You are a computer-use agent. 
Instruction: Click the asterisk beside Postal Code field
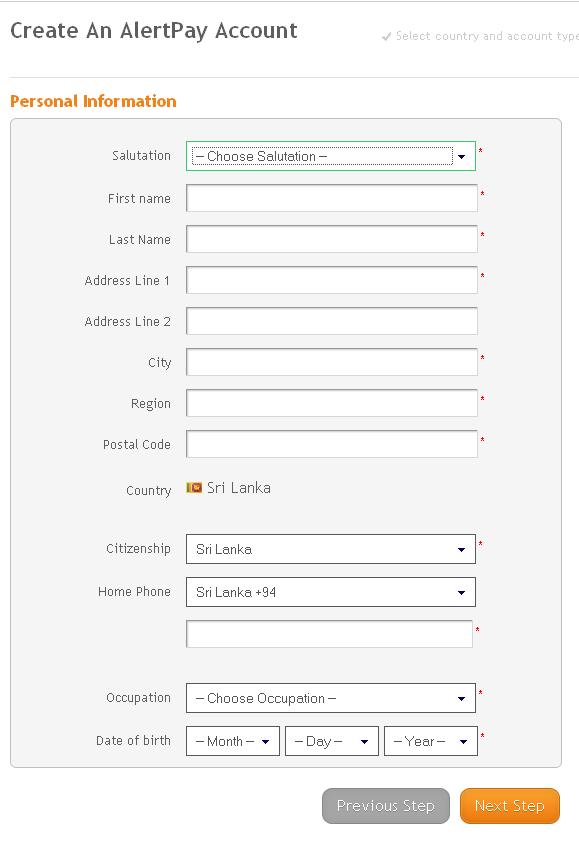[x=484, y=438]
